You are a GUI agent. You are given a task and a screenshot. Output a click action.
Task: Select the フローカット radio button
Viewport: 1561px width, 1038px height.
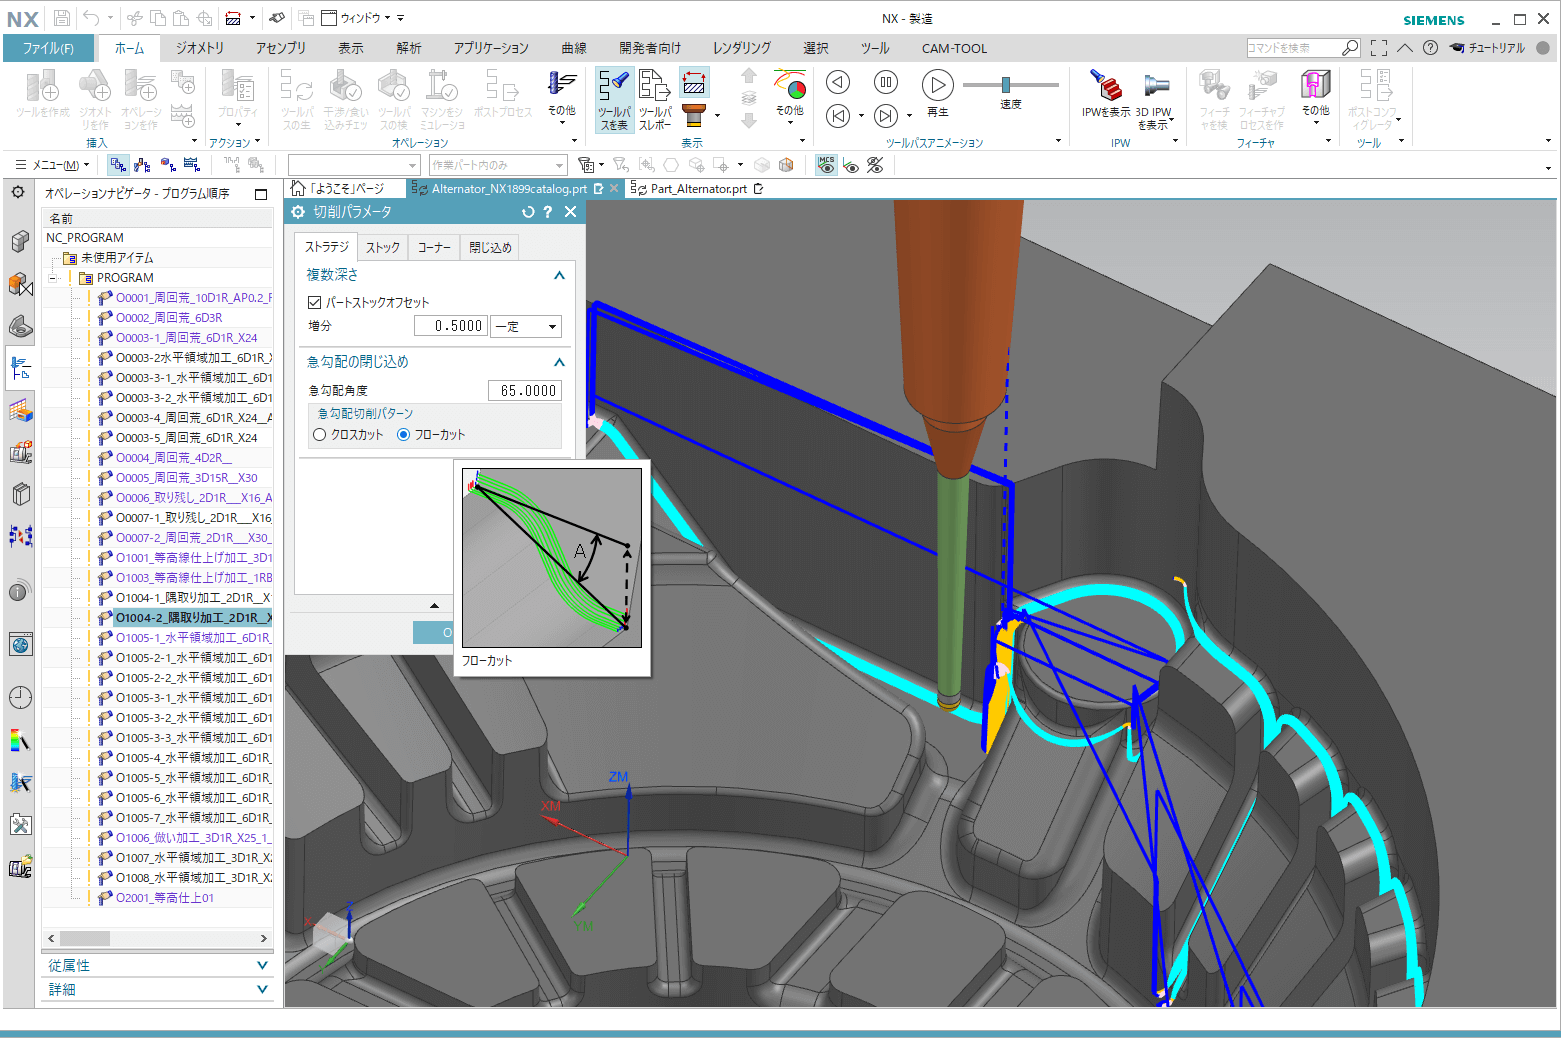(403, 435)
